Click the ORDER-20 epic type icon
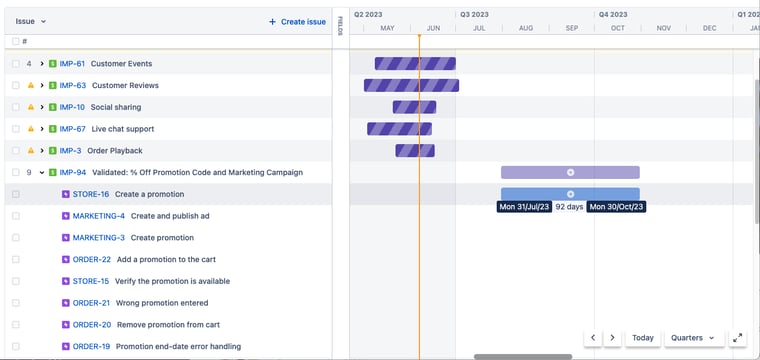The height and width of the screenshot is (360, 760). tap(66, 325)
